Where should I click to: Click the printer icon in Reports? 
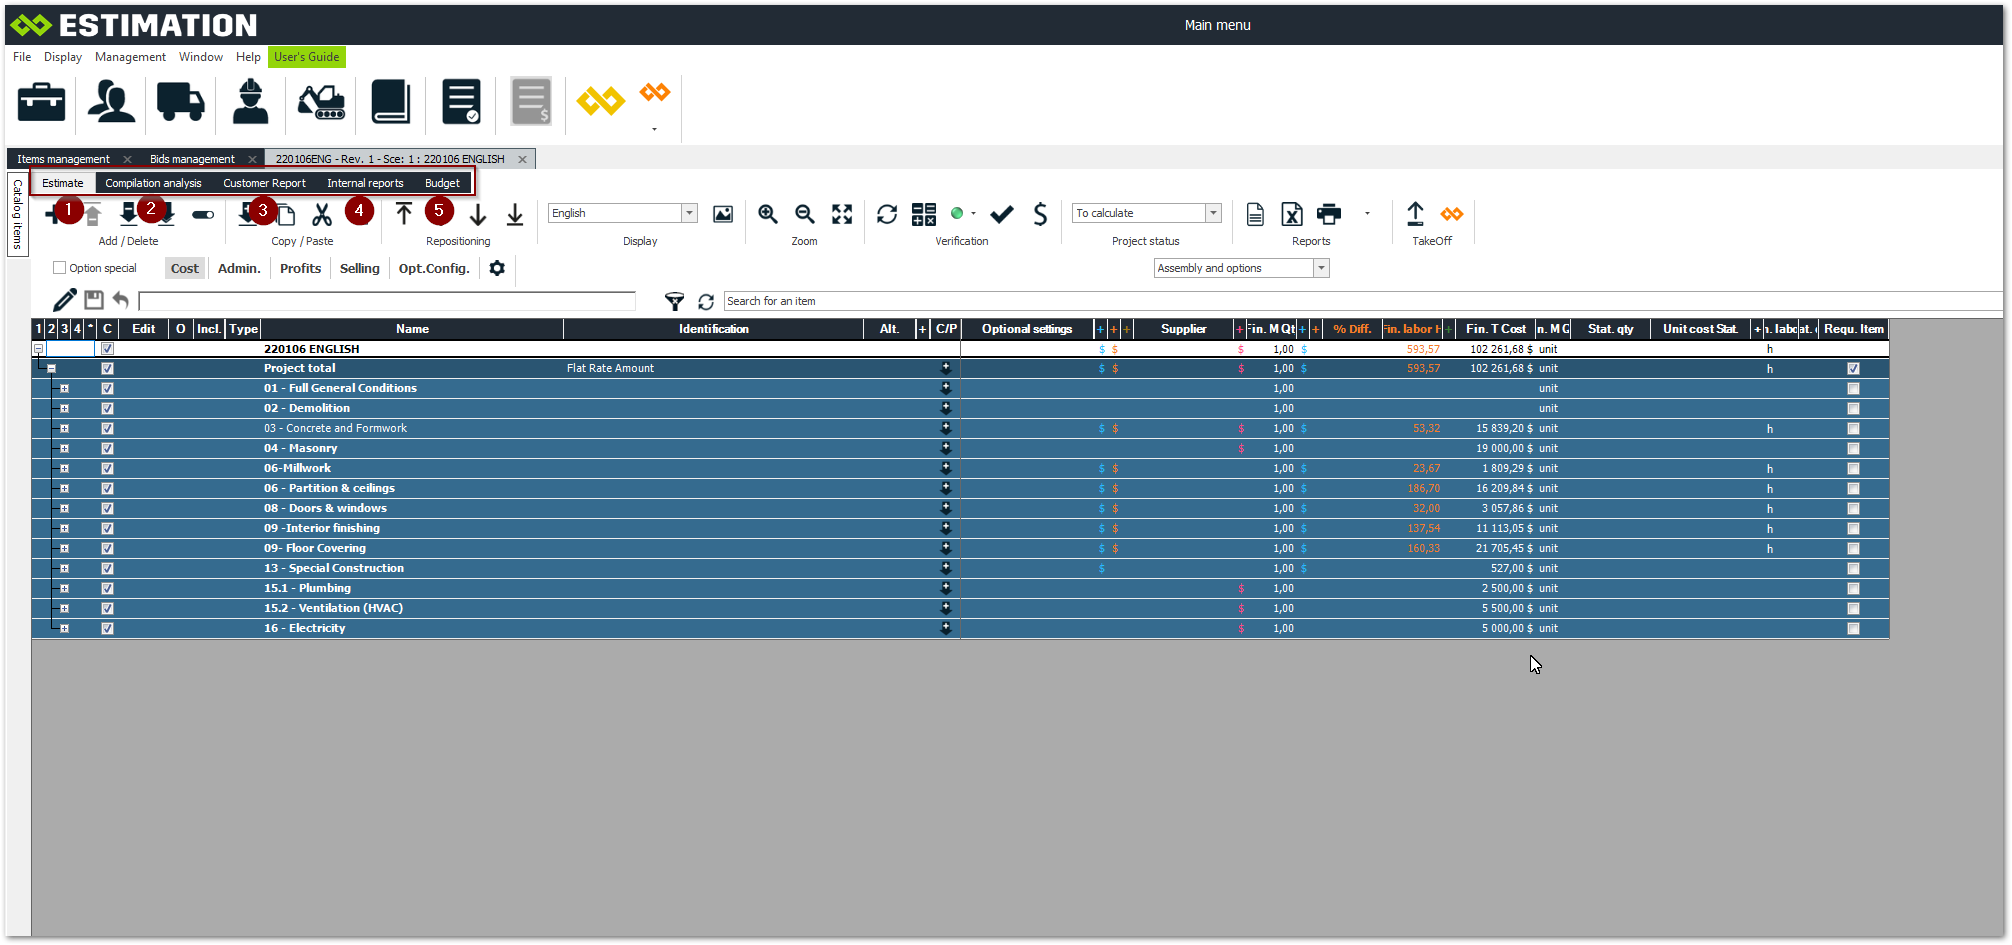tap(1329, 214)
